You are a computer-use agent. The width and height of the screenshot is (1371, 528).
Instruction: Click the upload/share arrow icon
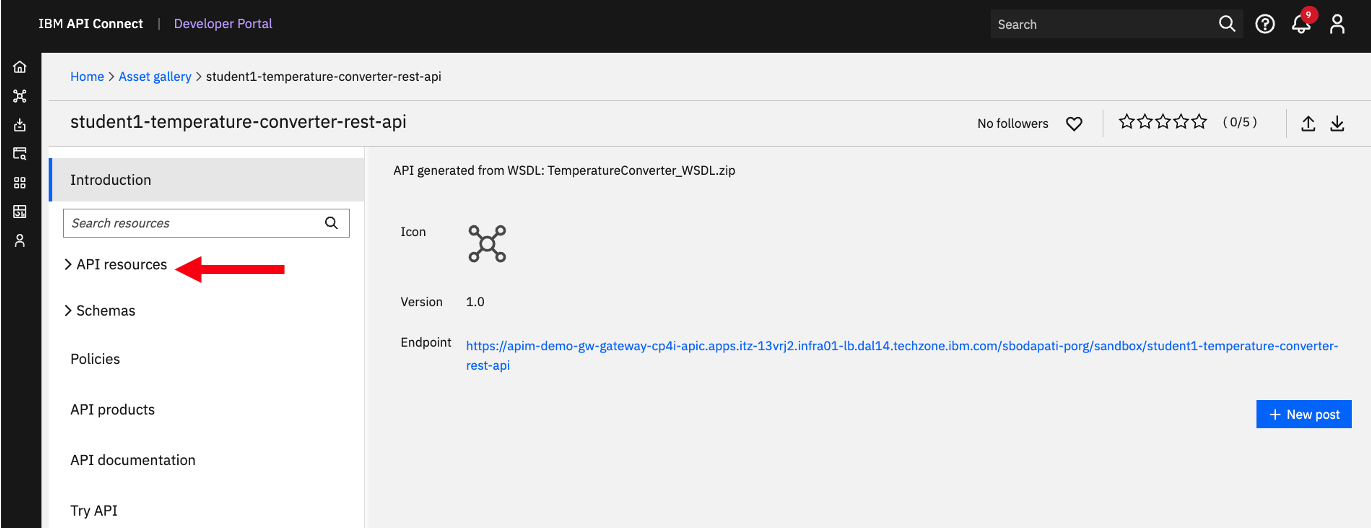pyautogui.click(x=1308, y=124)
